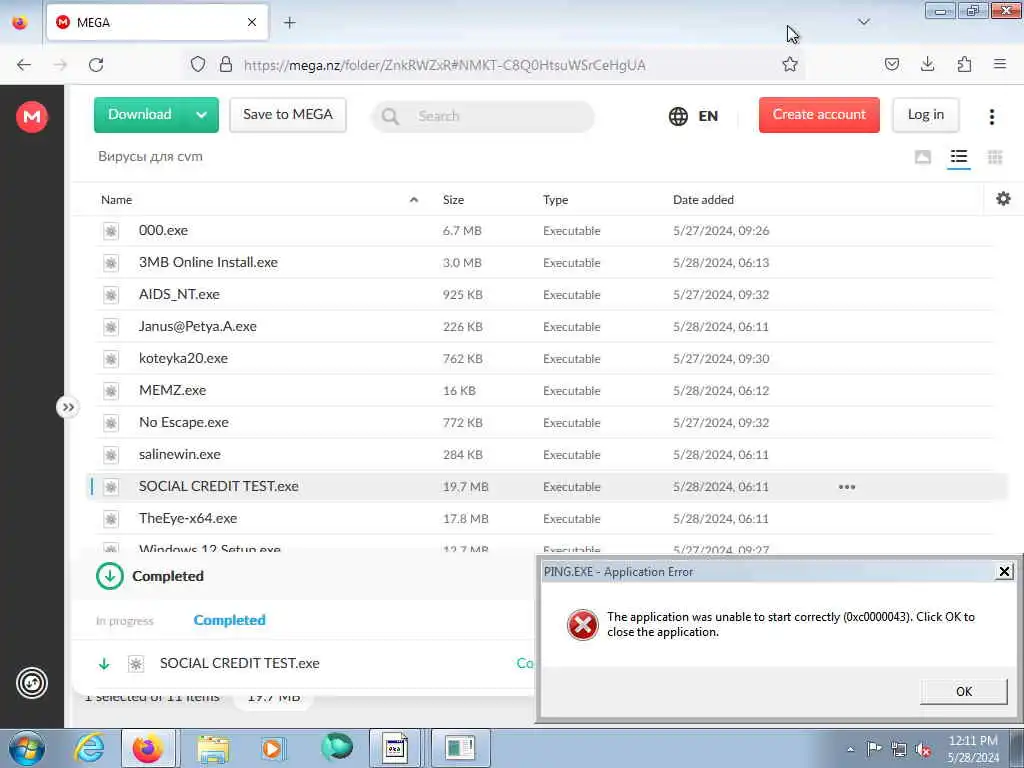Select koteyka20.exe file
This screenshot has width=1024, height=768.
[x=545, y=359]
